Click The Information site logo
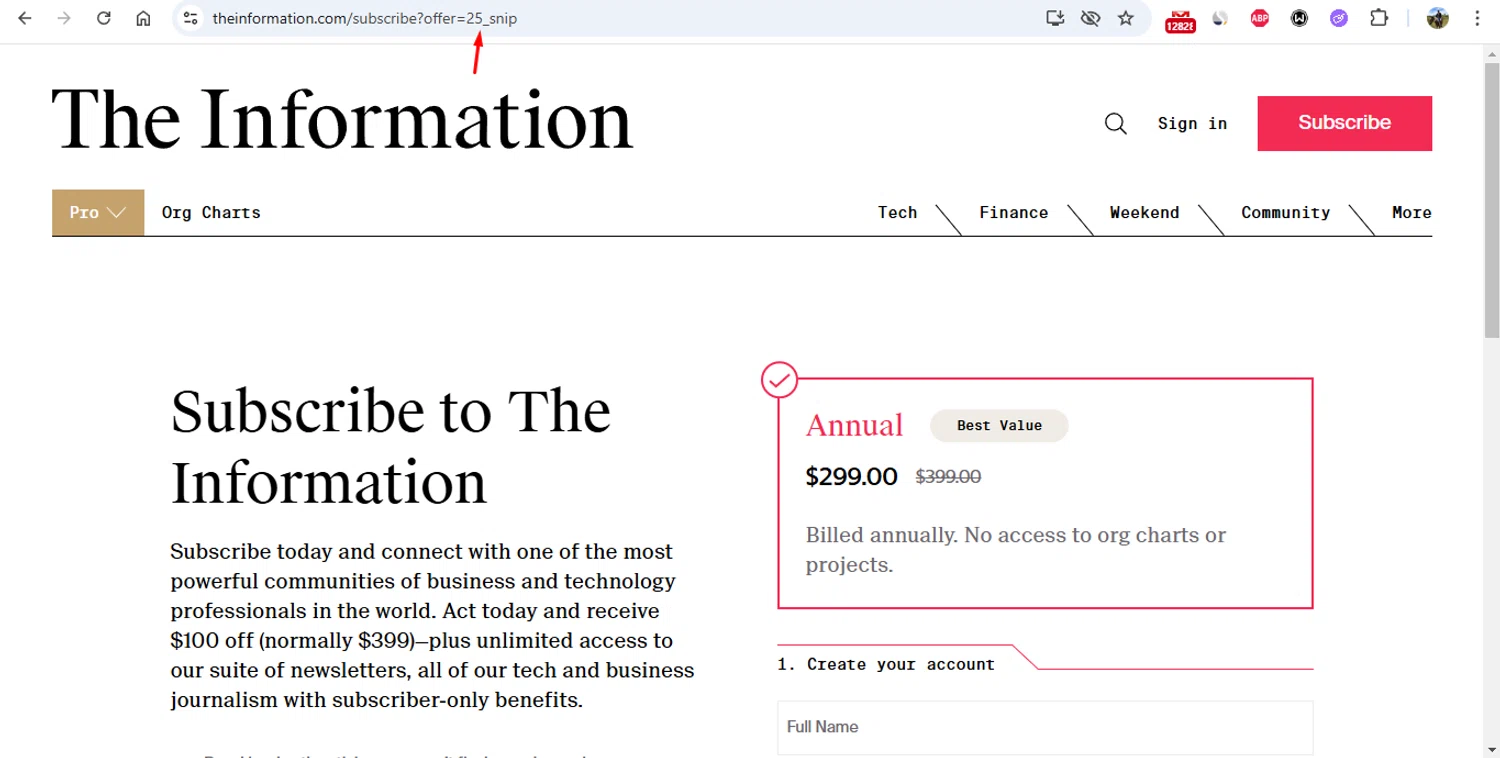This screenshot has width=1500, height=758. coord(342,120)
